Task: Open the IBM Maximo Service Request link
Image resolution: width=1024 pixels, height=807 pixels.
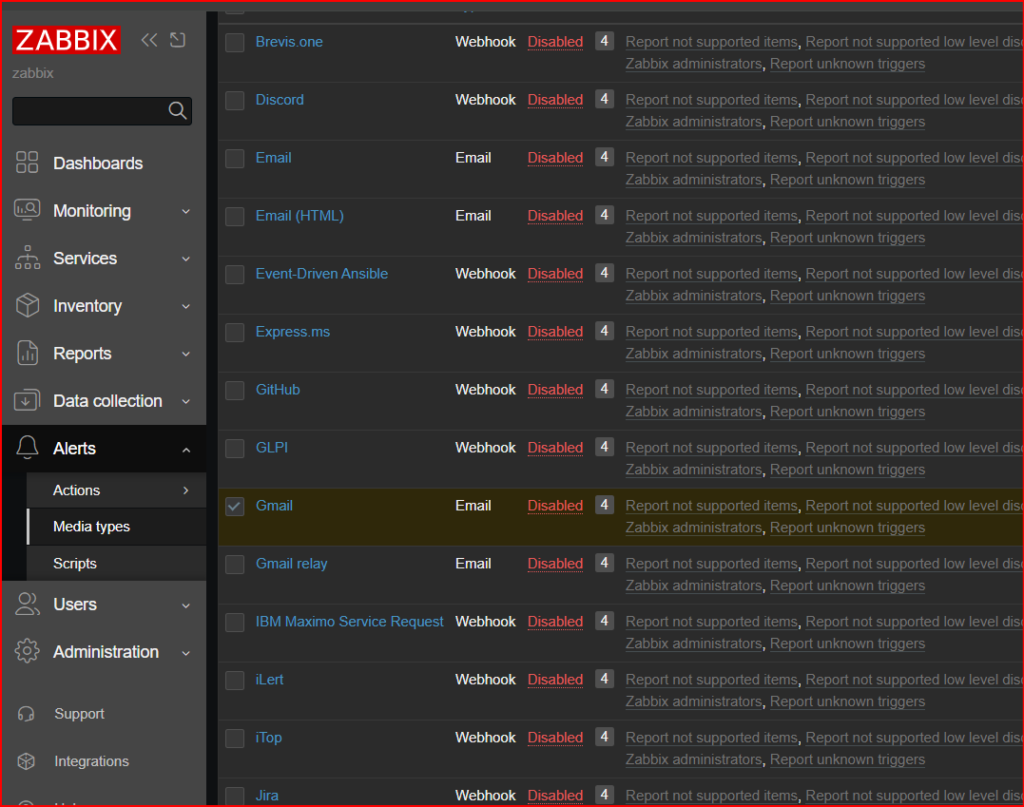Action: pyautogui.click(x=349, y=622)
